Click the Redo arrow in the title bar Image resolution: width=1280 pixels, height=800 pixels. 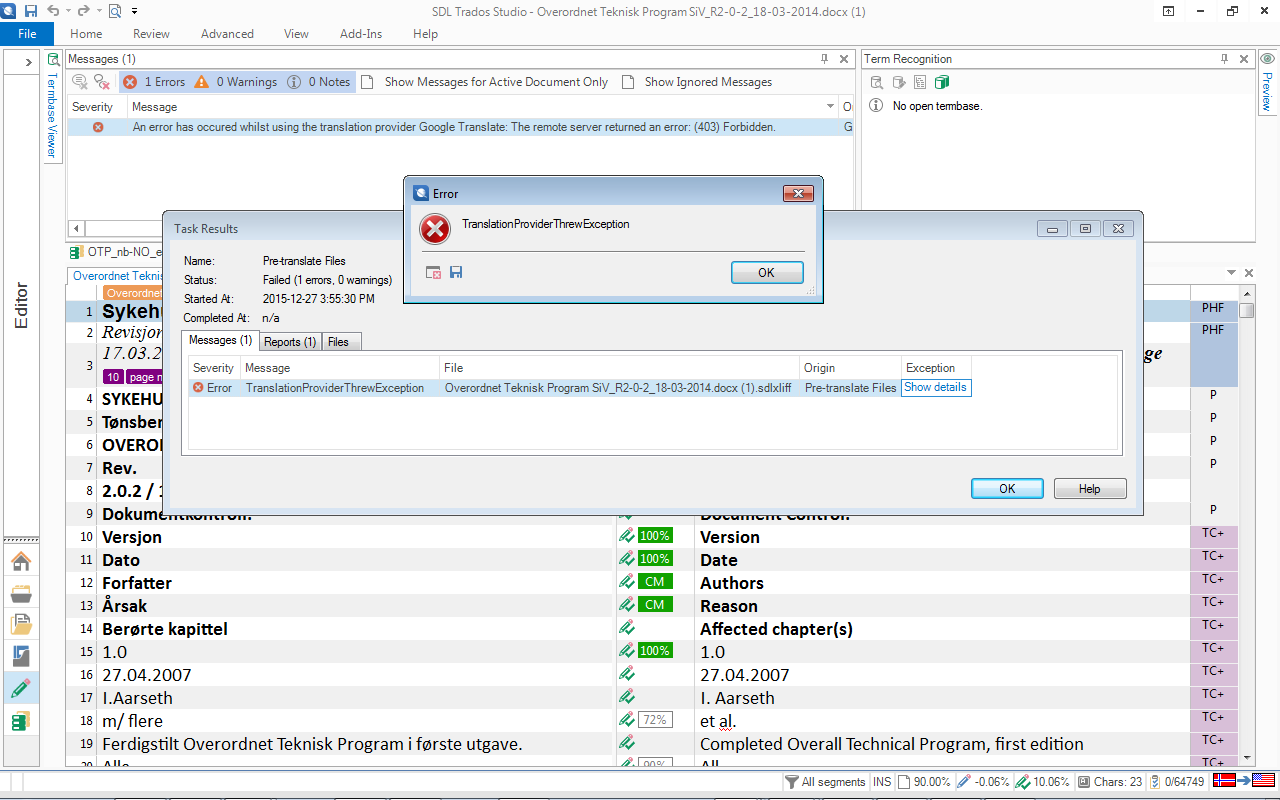coord(84,11)
